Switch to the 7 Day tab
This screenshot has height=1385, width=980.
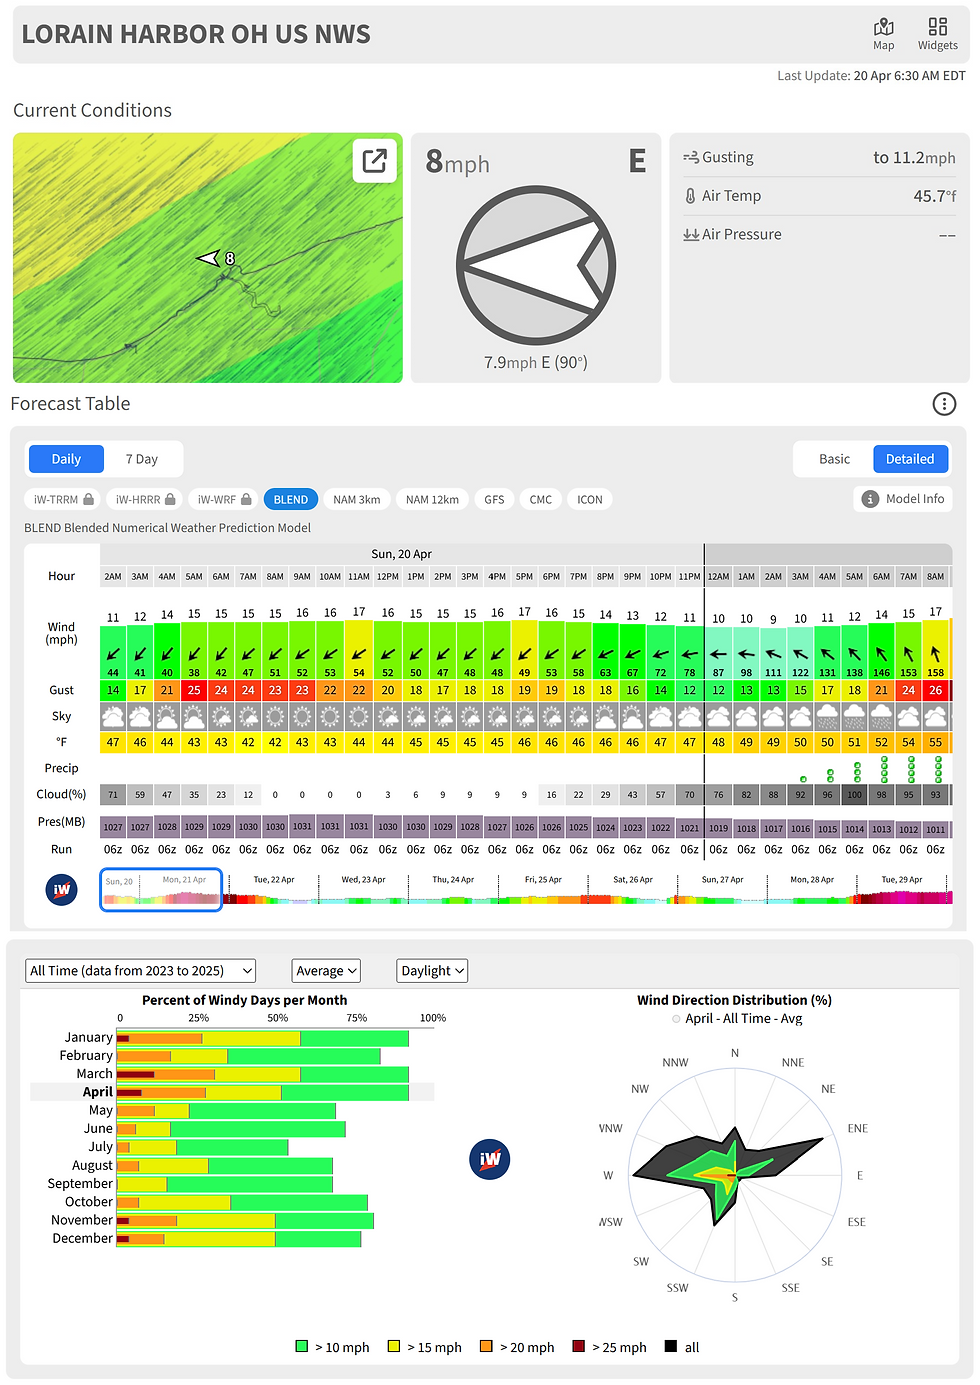point(143,458)
